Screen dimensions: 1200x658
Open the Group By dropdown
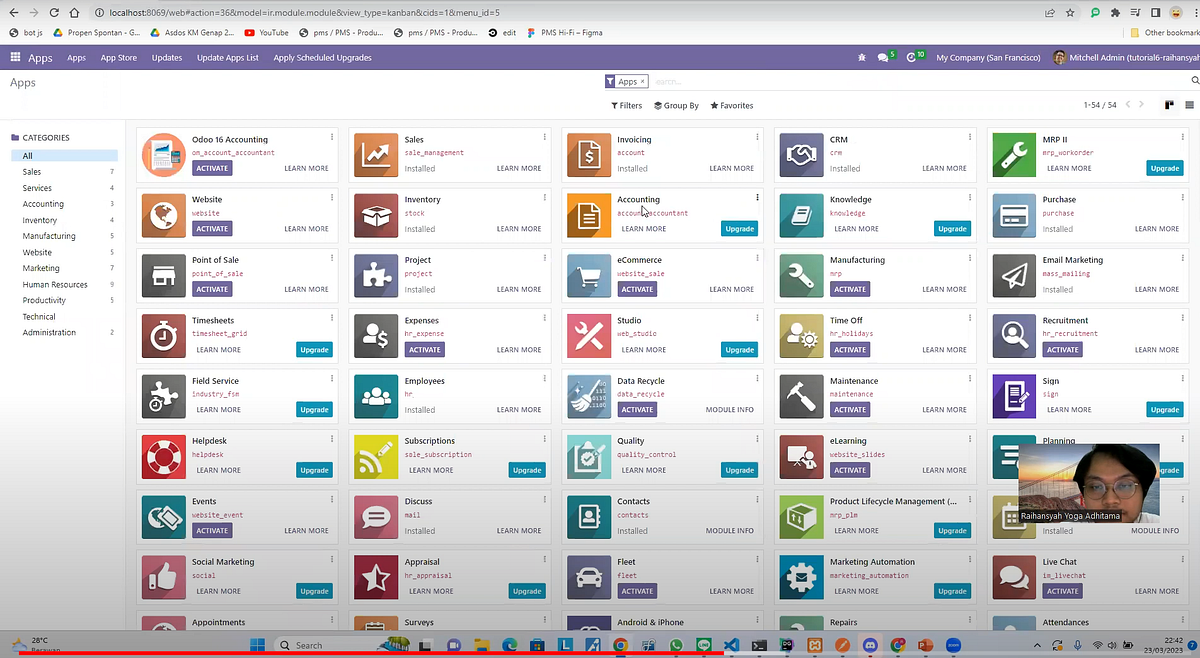pos(677,105)
